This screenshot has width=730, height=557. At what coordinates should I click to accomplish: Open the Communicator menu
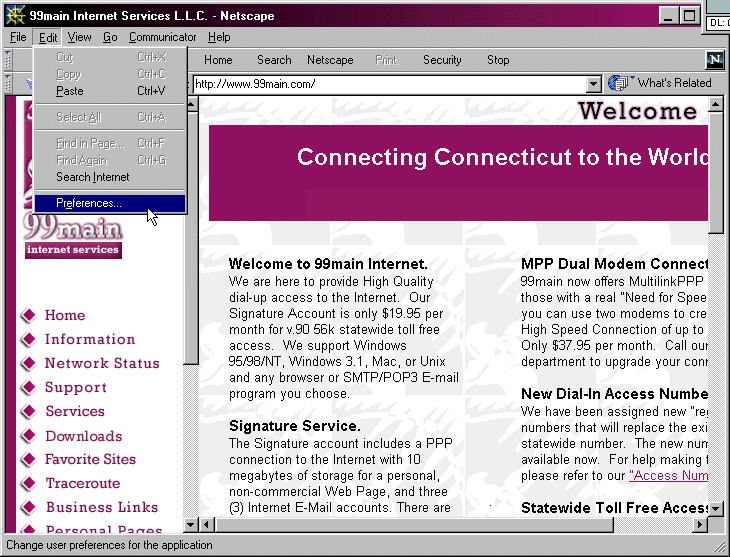[162, 37]
